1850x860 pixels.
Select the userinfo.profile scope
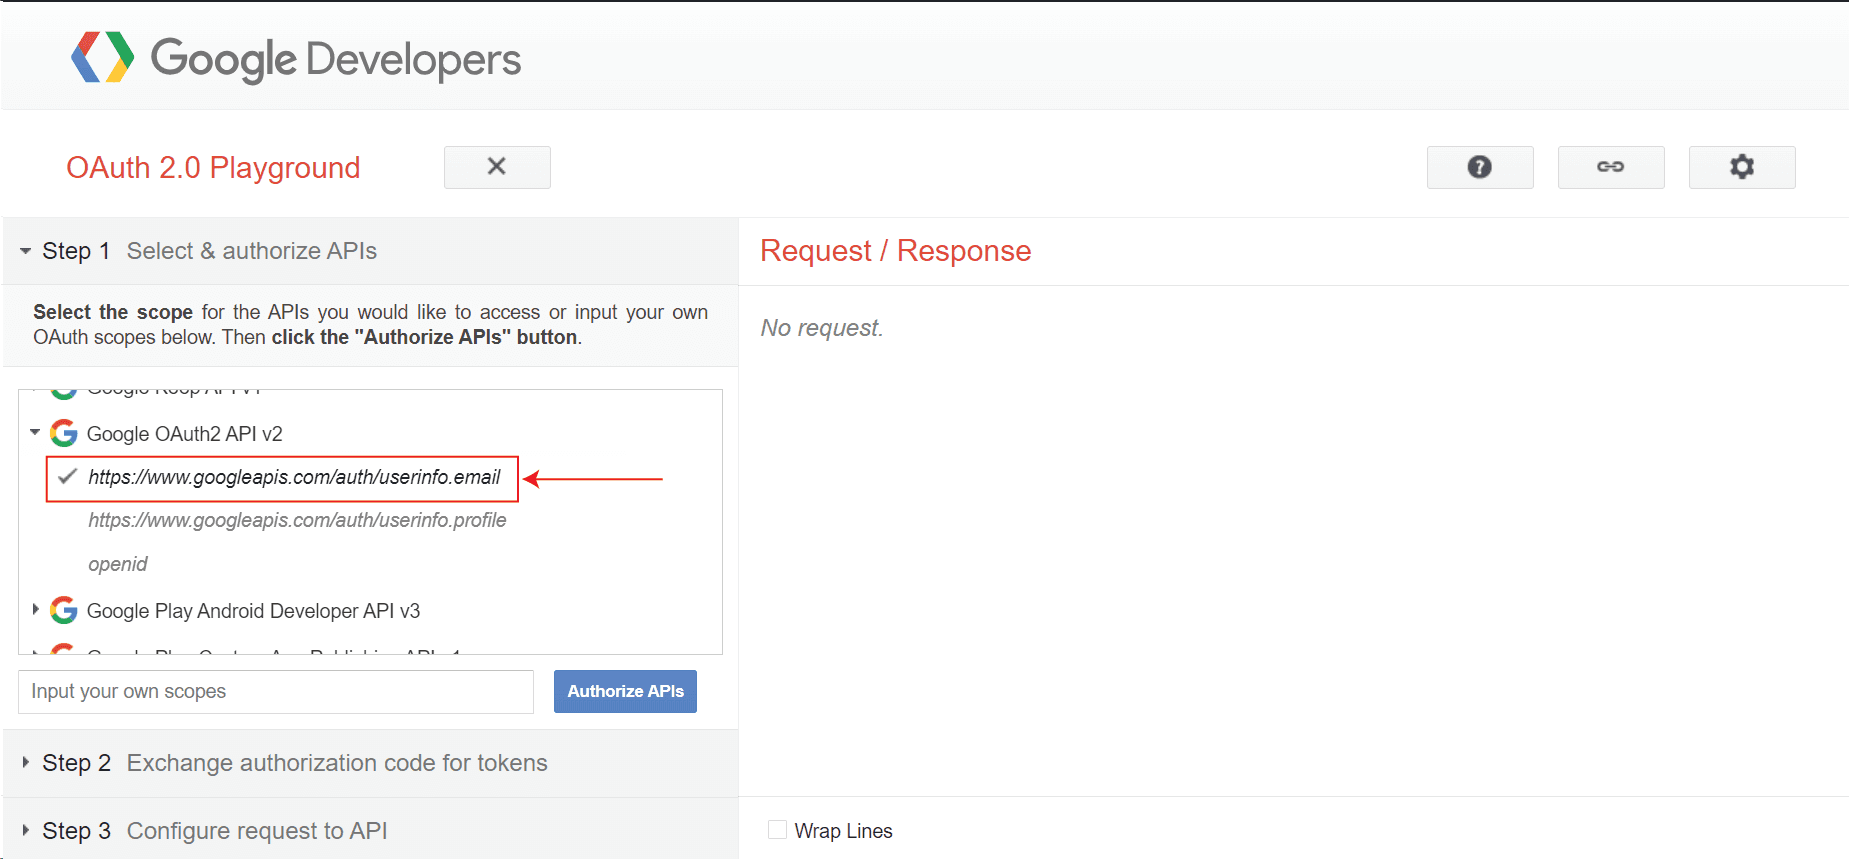pyautogui.click(x=297, y=520)
